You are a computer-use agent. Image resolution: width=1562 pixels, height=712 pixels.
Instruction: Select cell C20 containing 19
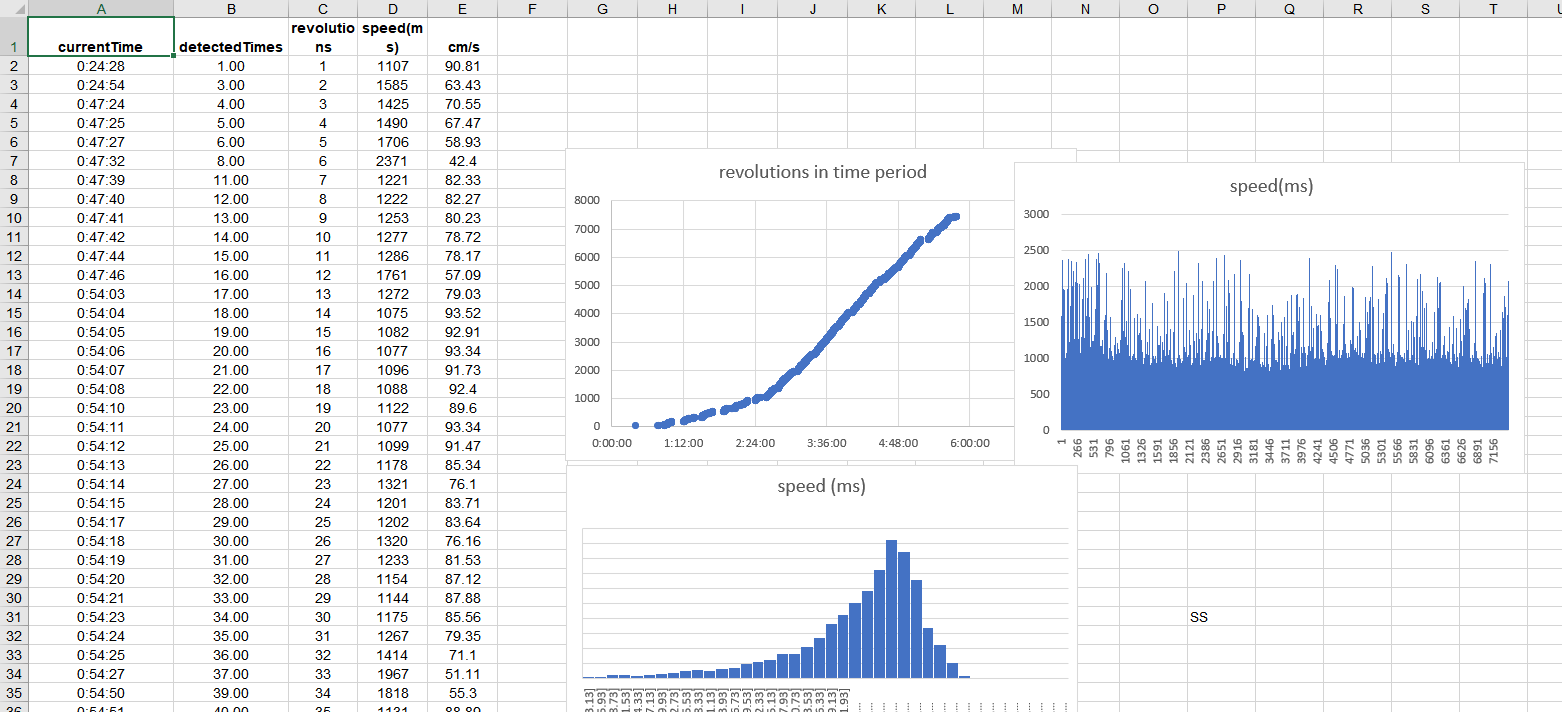322,408
